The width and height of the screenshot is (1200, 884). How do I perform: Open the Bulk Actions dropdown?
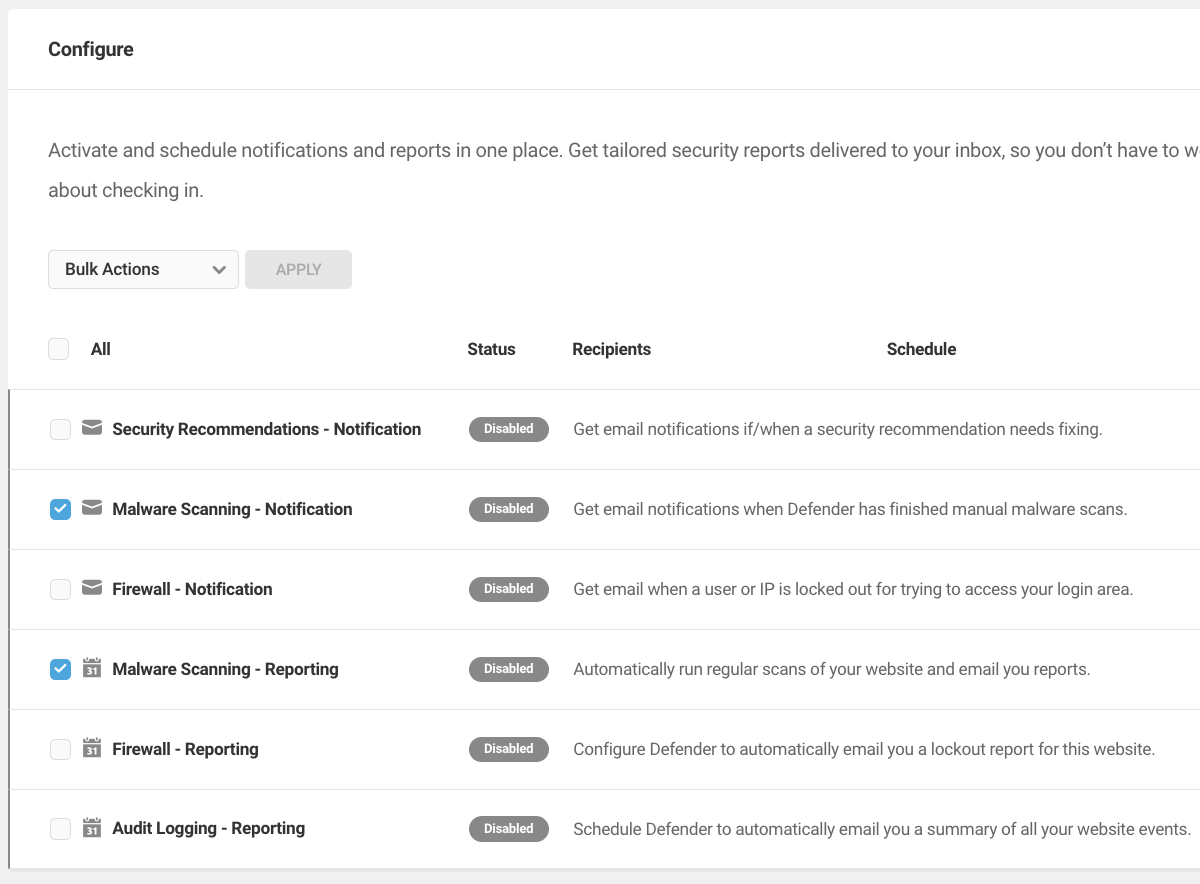click(x=143, y=269)
